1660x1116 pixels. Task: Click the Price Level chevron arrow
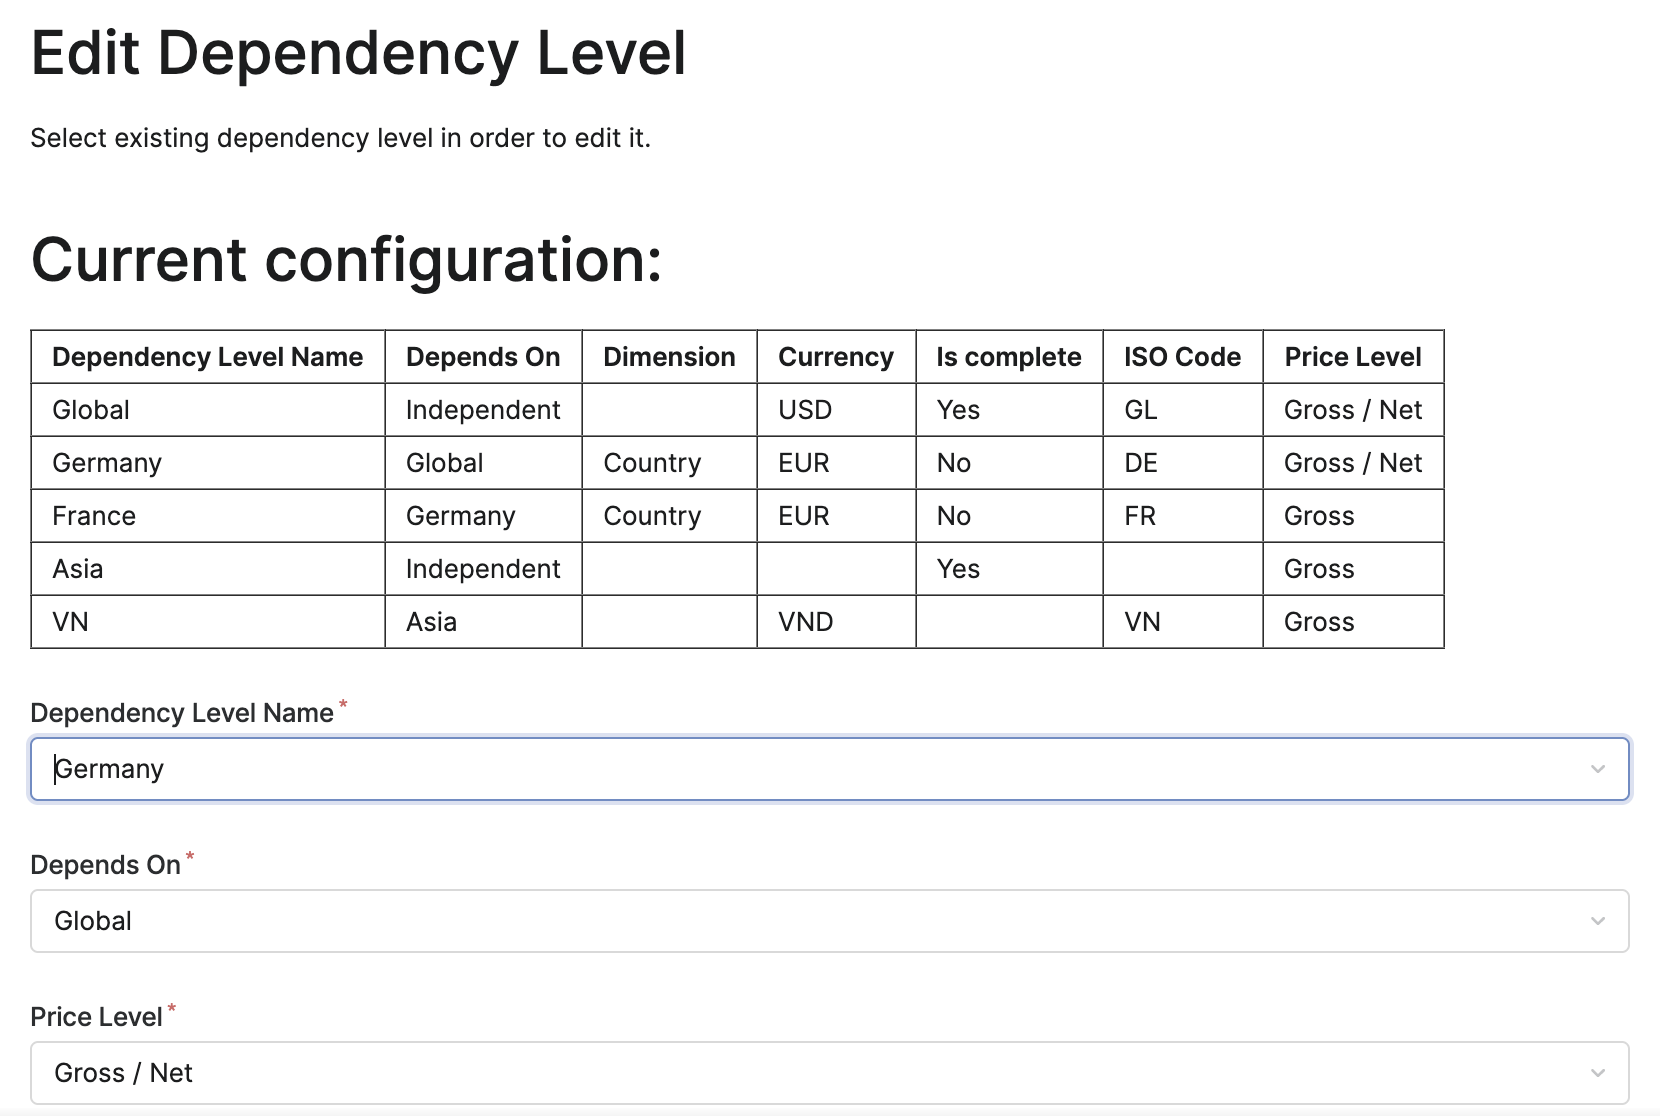1598,1072
